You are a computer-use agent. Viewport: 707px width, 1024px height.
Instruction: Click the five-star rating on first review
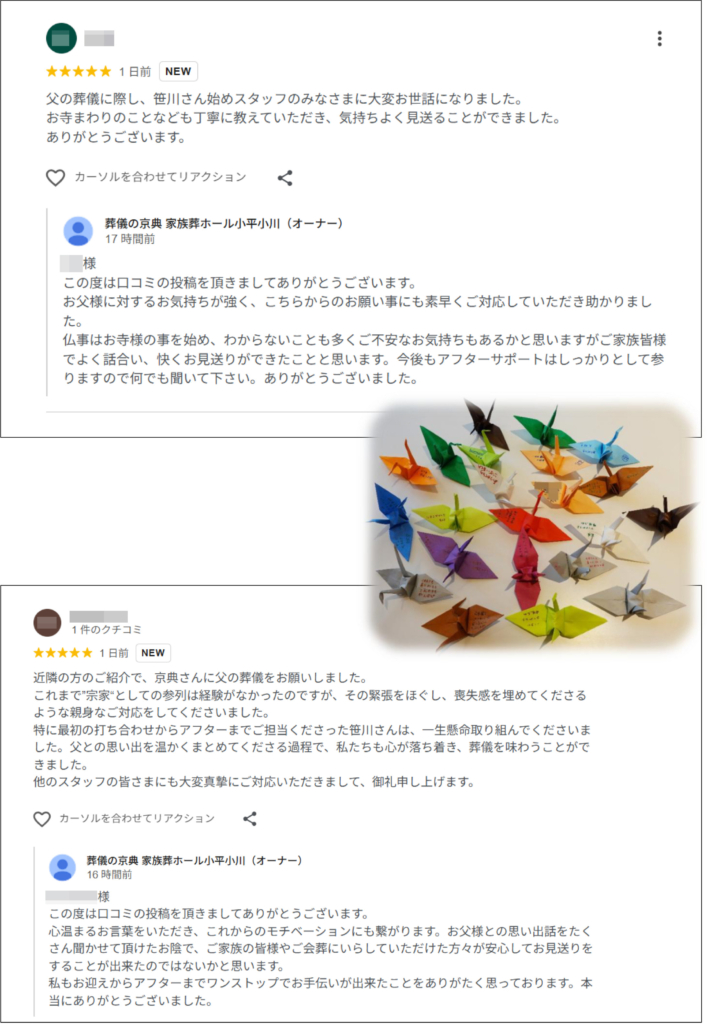pyautogui.click(x=79, y=71)
